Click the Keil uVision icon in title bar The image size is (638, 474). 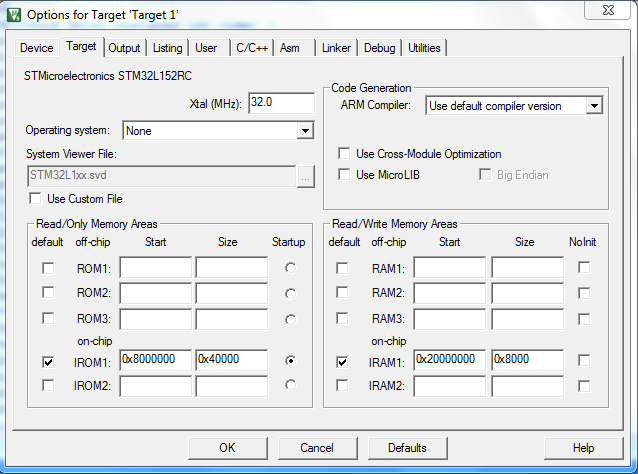coord(13,15)
